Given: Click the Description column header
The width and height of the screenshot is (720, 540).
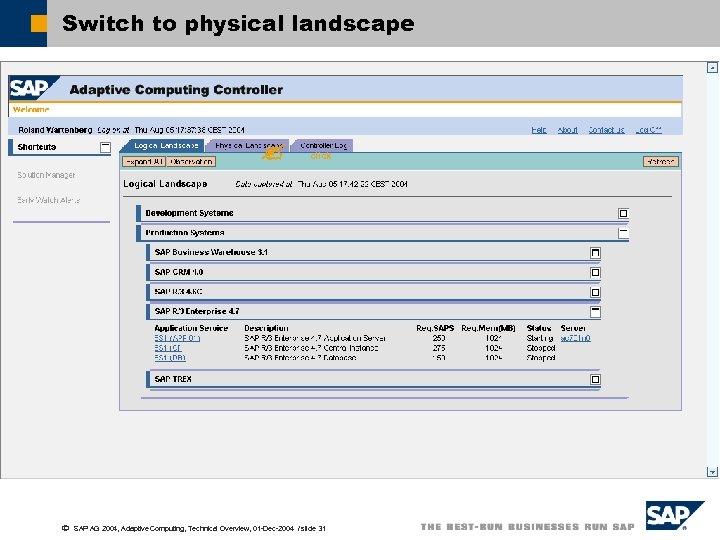Looking at the screenshot, I should 266,328.
